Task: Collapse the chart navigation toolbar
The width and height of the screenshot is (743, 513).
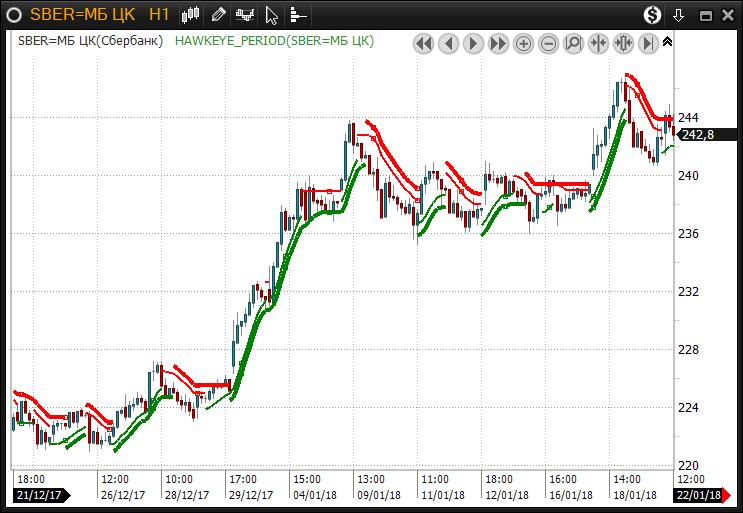Action: click(x=668, y=42)
